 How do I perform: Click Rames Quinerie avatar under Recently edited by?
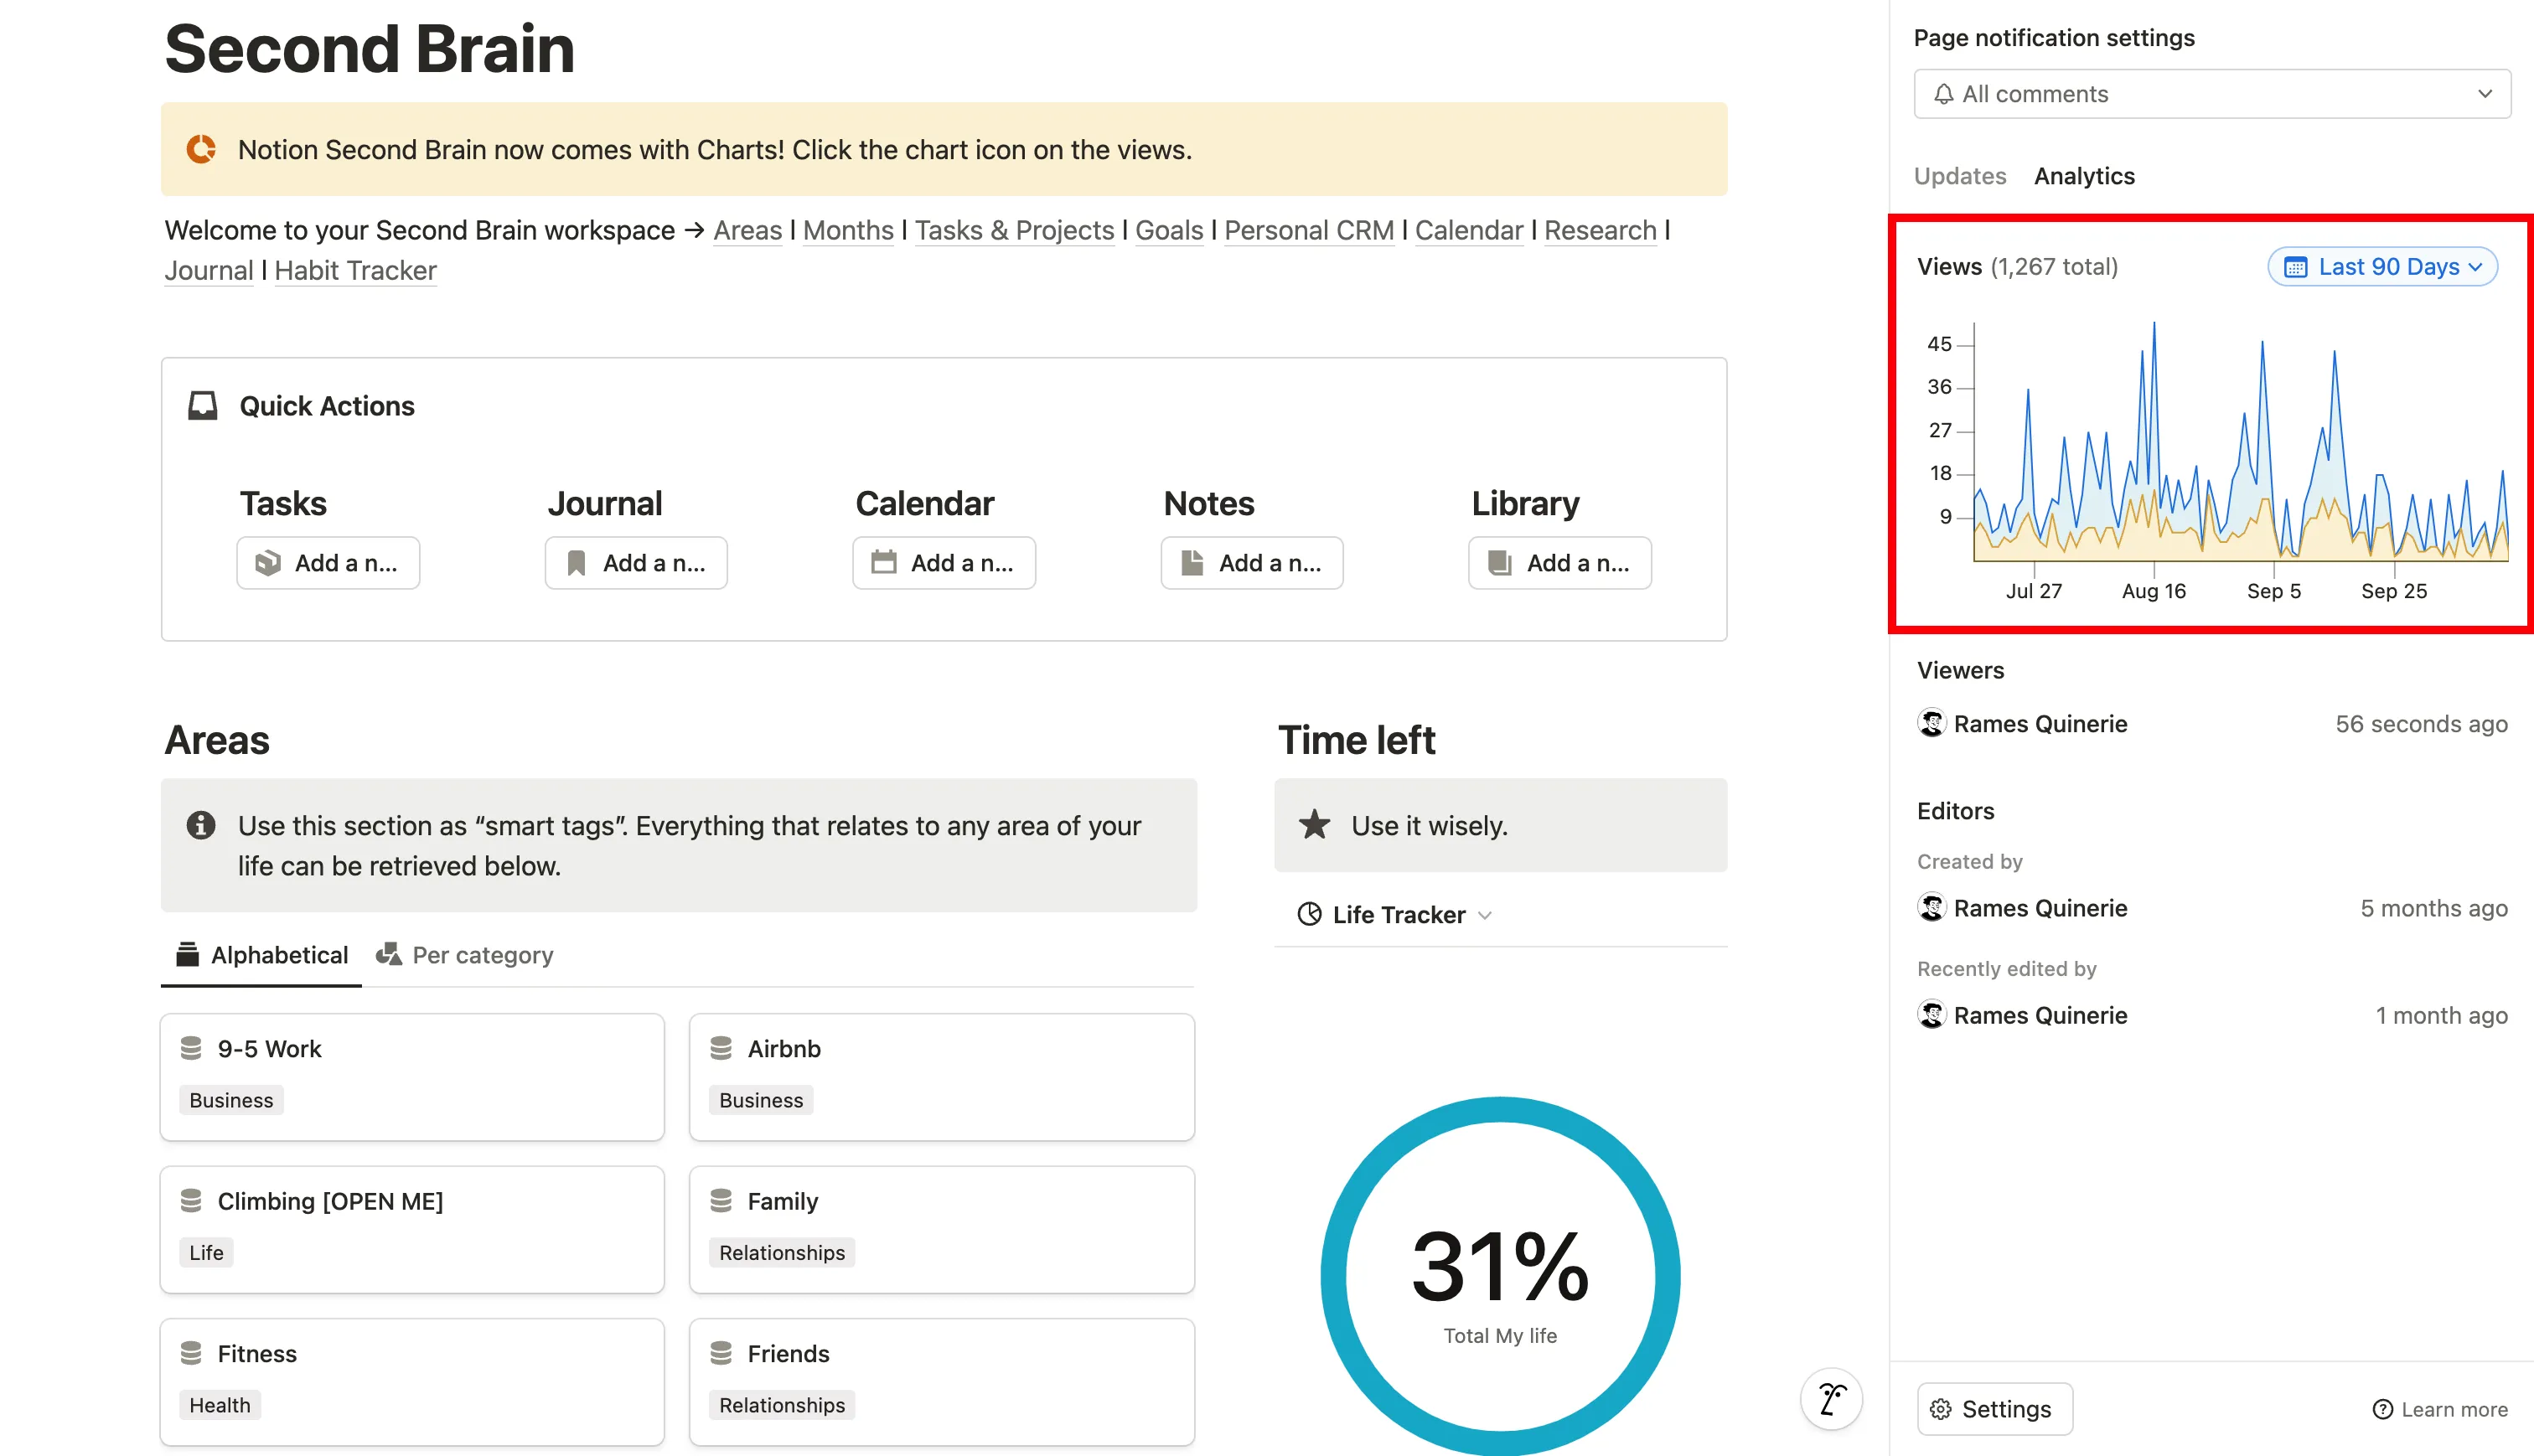click(1932, 1014)
